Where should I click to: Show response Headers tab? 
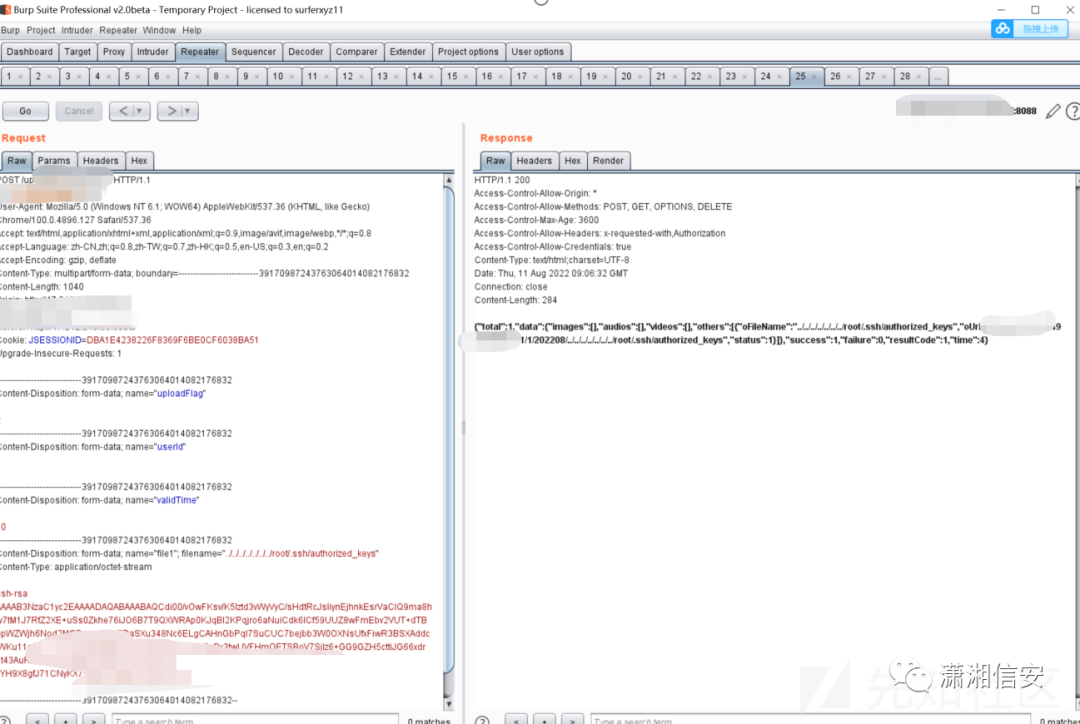click(534, 161)
